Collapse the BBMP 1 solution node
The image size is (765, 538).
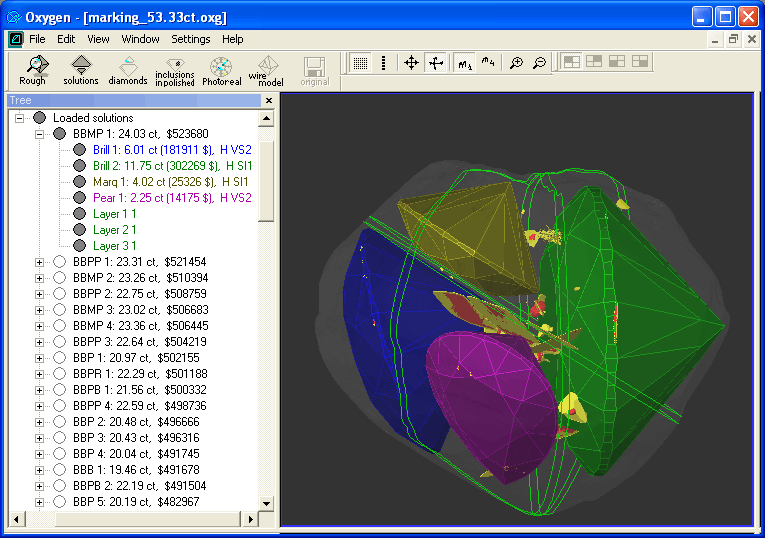(x=40, y=134)
